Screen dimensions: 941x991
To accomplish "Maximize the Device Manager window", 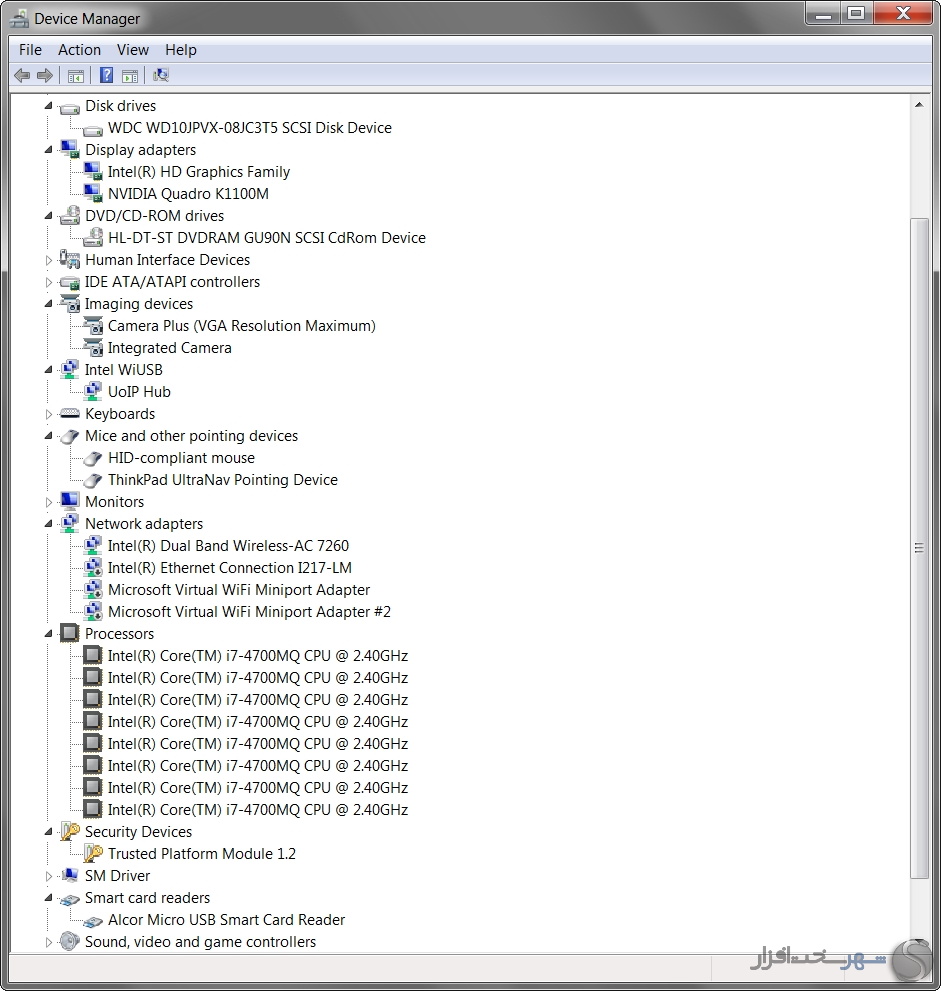I will tap(856, 14).
